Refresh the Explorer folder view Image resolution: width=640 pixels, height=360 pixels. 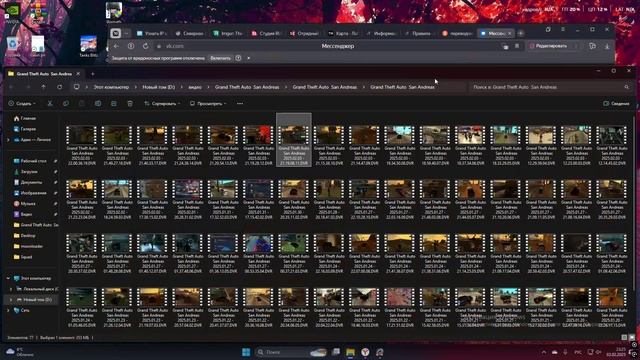click(x=60, y=87)
